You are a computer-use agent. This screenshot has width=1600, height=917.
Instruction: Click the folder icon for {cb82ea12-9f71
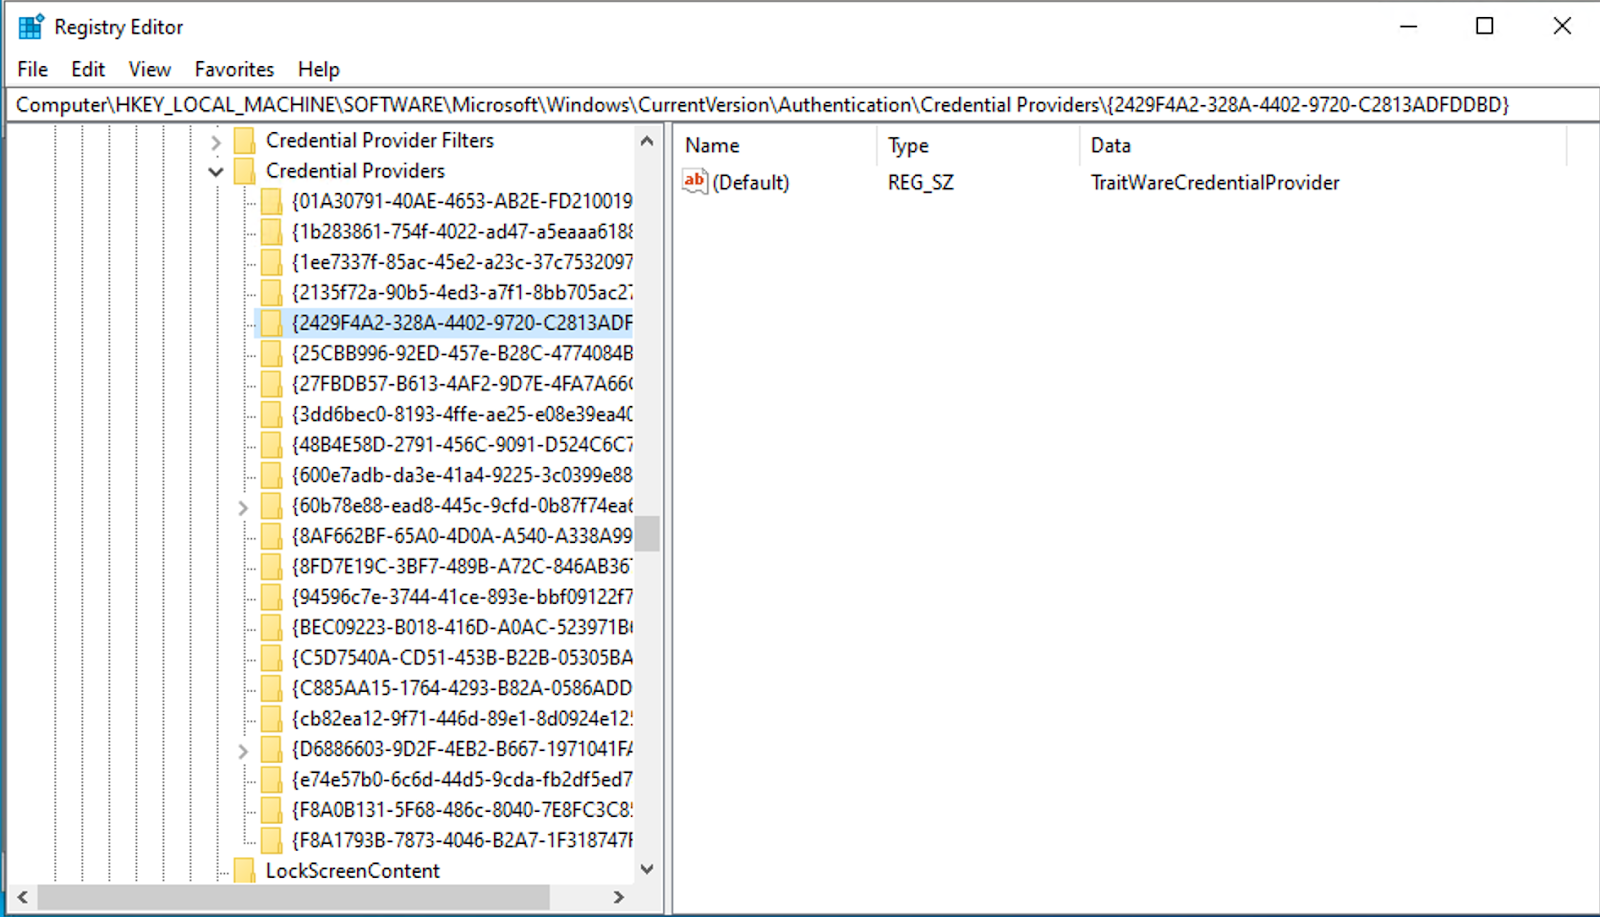(x=271, y=719)
